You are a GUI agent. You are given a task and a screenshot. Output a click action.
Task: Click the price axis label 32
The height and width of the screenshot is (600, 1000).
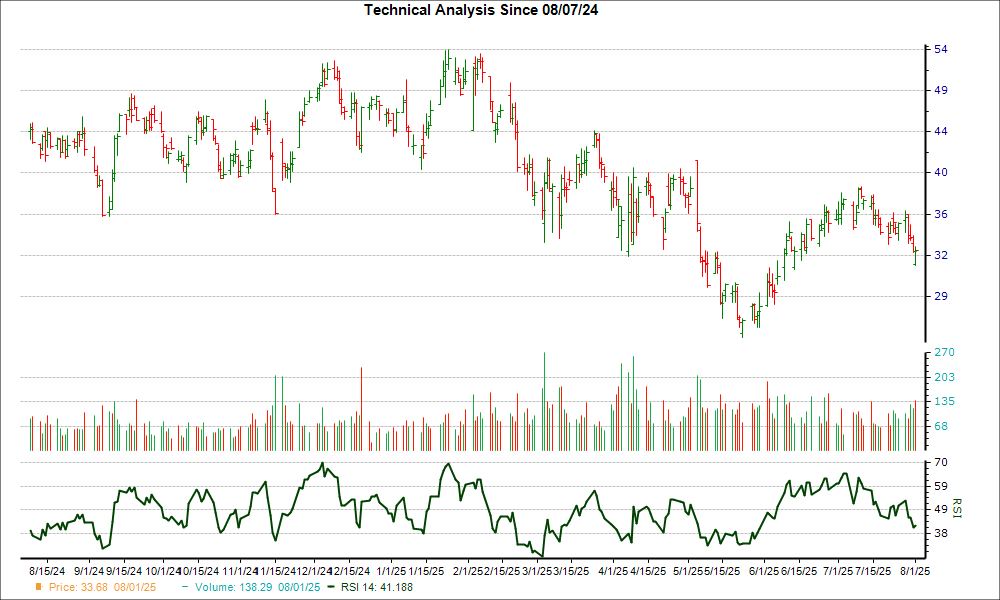941,255
